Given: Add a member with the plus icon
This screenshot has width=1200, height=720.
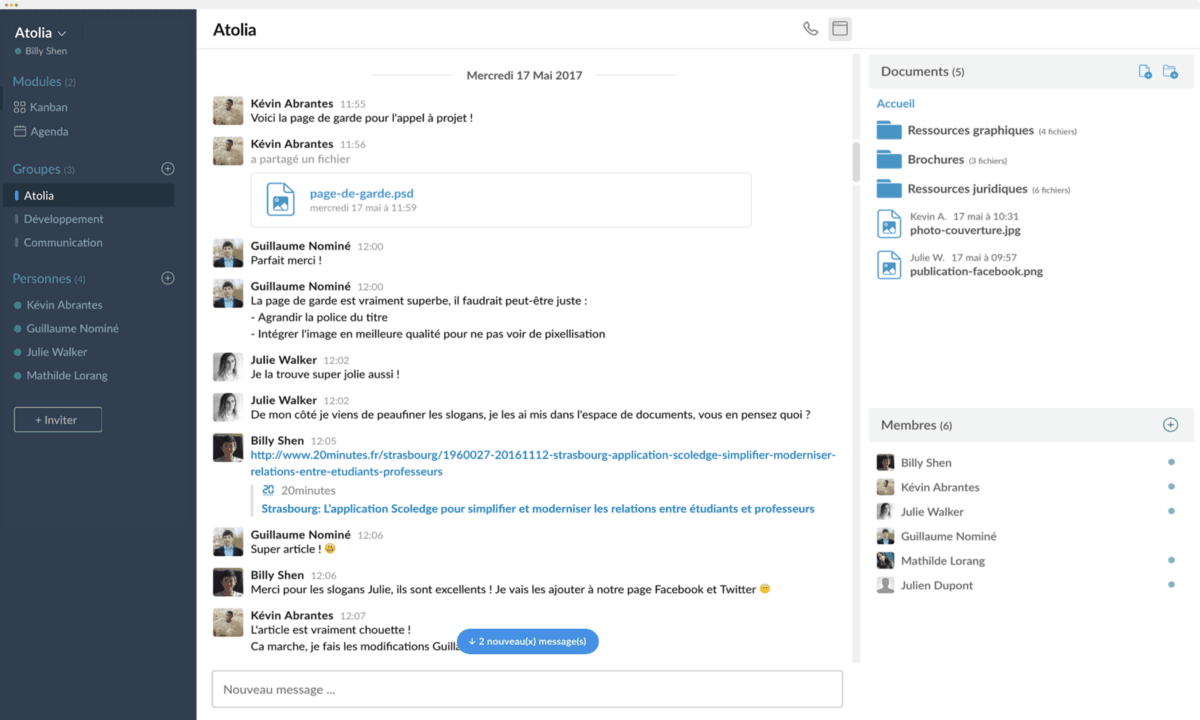Looking at the screenshot, I should [1170, 425].
